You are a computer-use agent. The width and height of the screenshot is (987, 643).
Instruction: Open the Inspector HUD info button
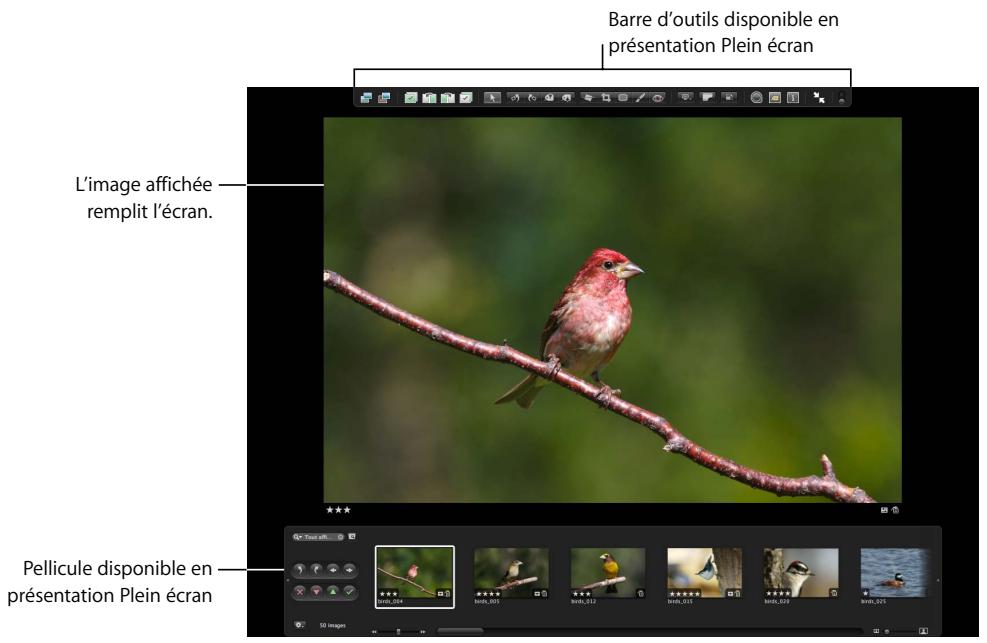(793, 98)
